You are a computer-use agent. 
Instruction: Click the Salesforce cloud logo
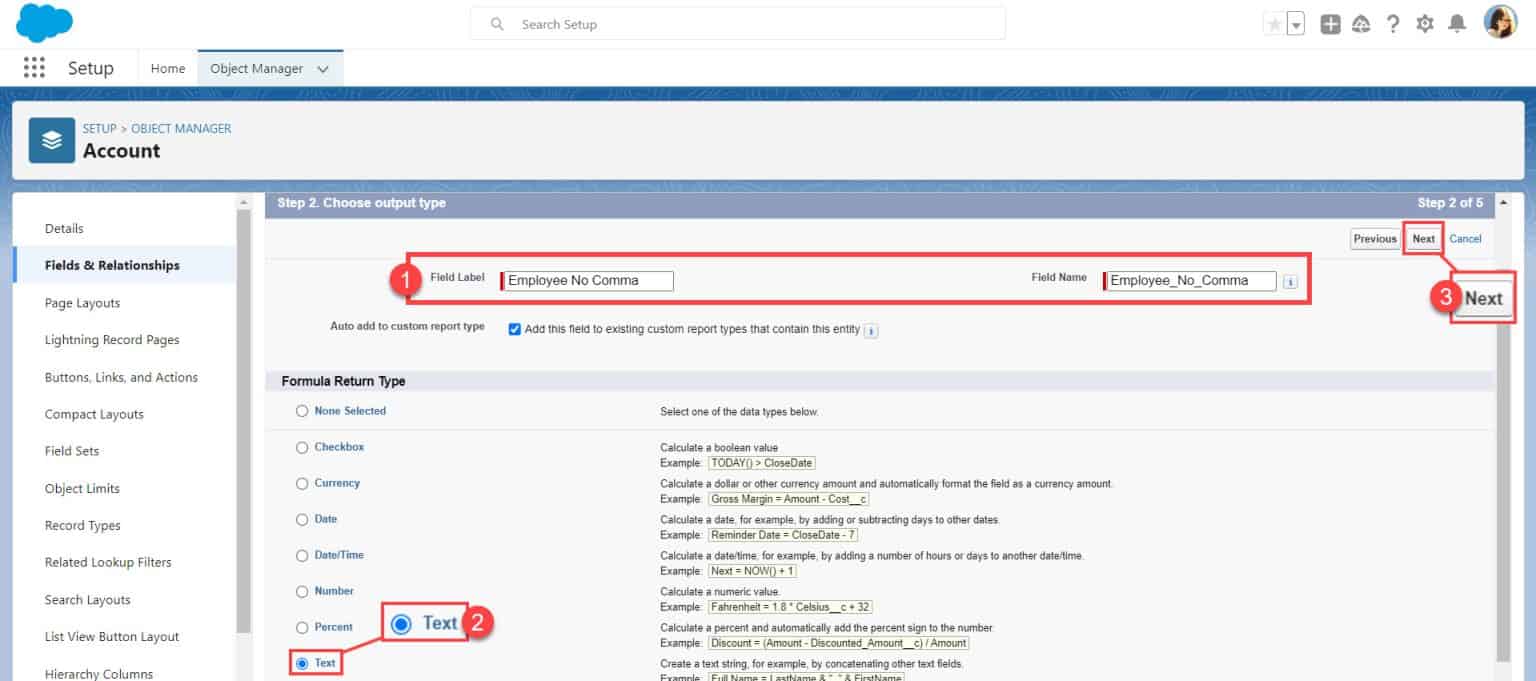pyautogui.click(x=42, y=22)
